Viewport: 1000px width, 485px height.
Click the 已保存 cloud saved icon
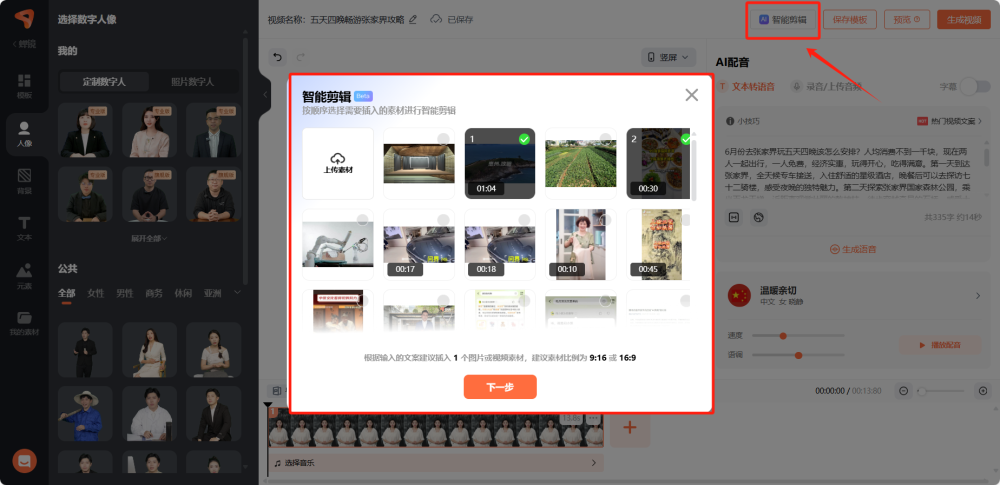tap(436, 19)
